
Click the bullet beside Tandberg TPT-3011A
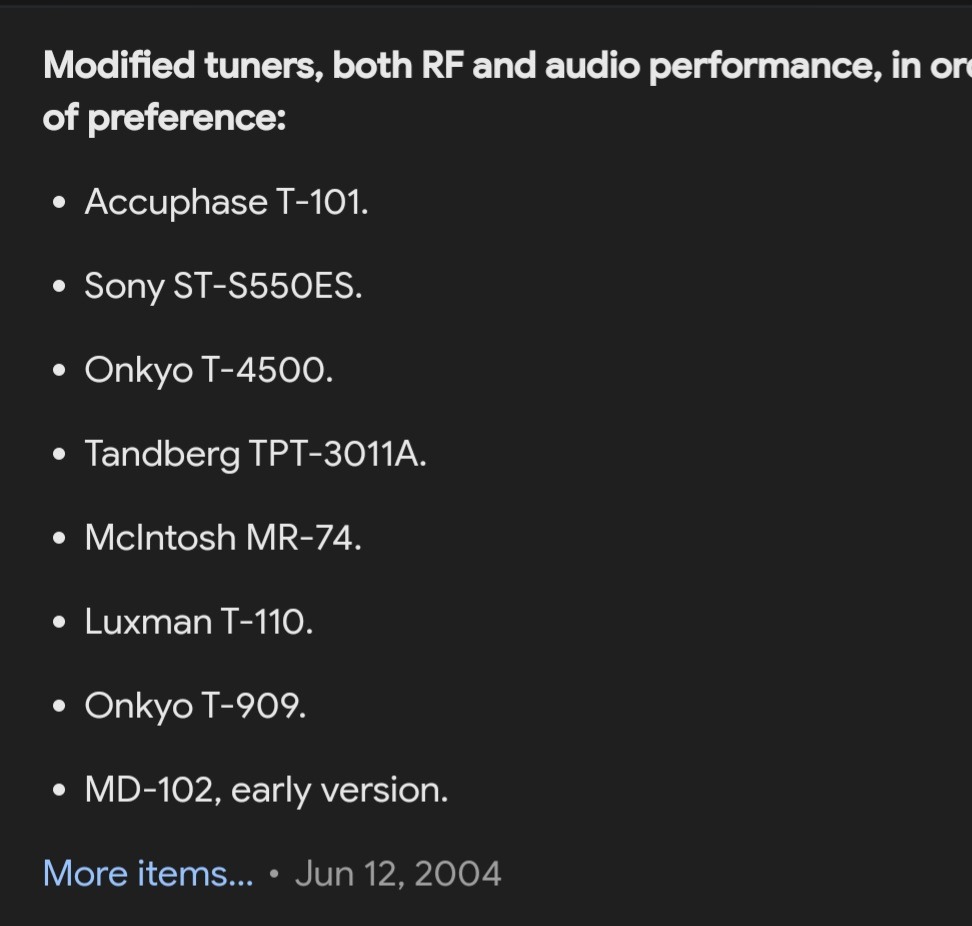(60, 454)
